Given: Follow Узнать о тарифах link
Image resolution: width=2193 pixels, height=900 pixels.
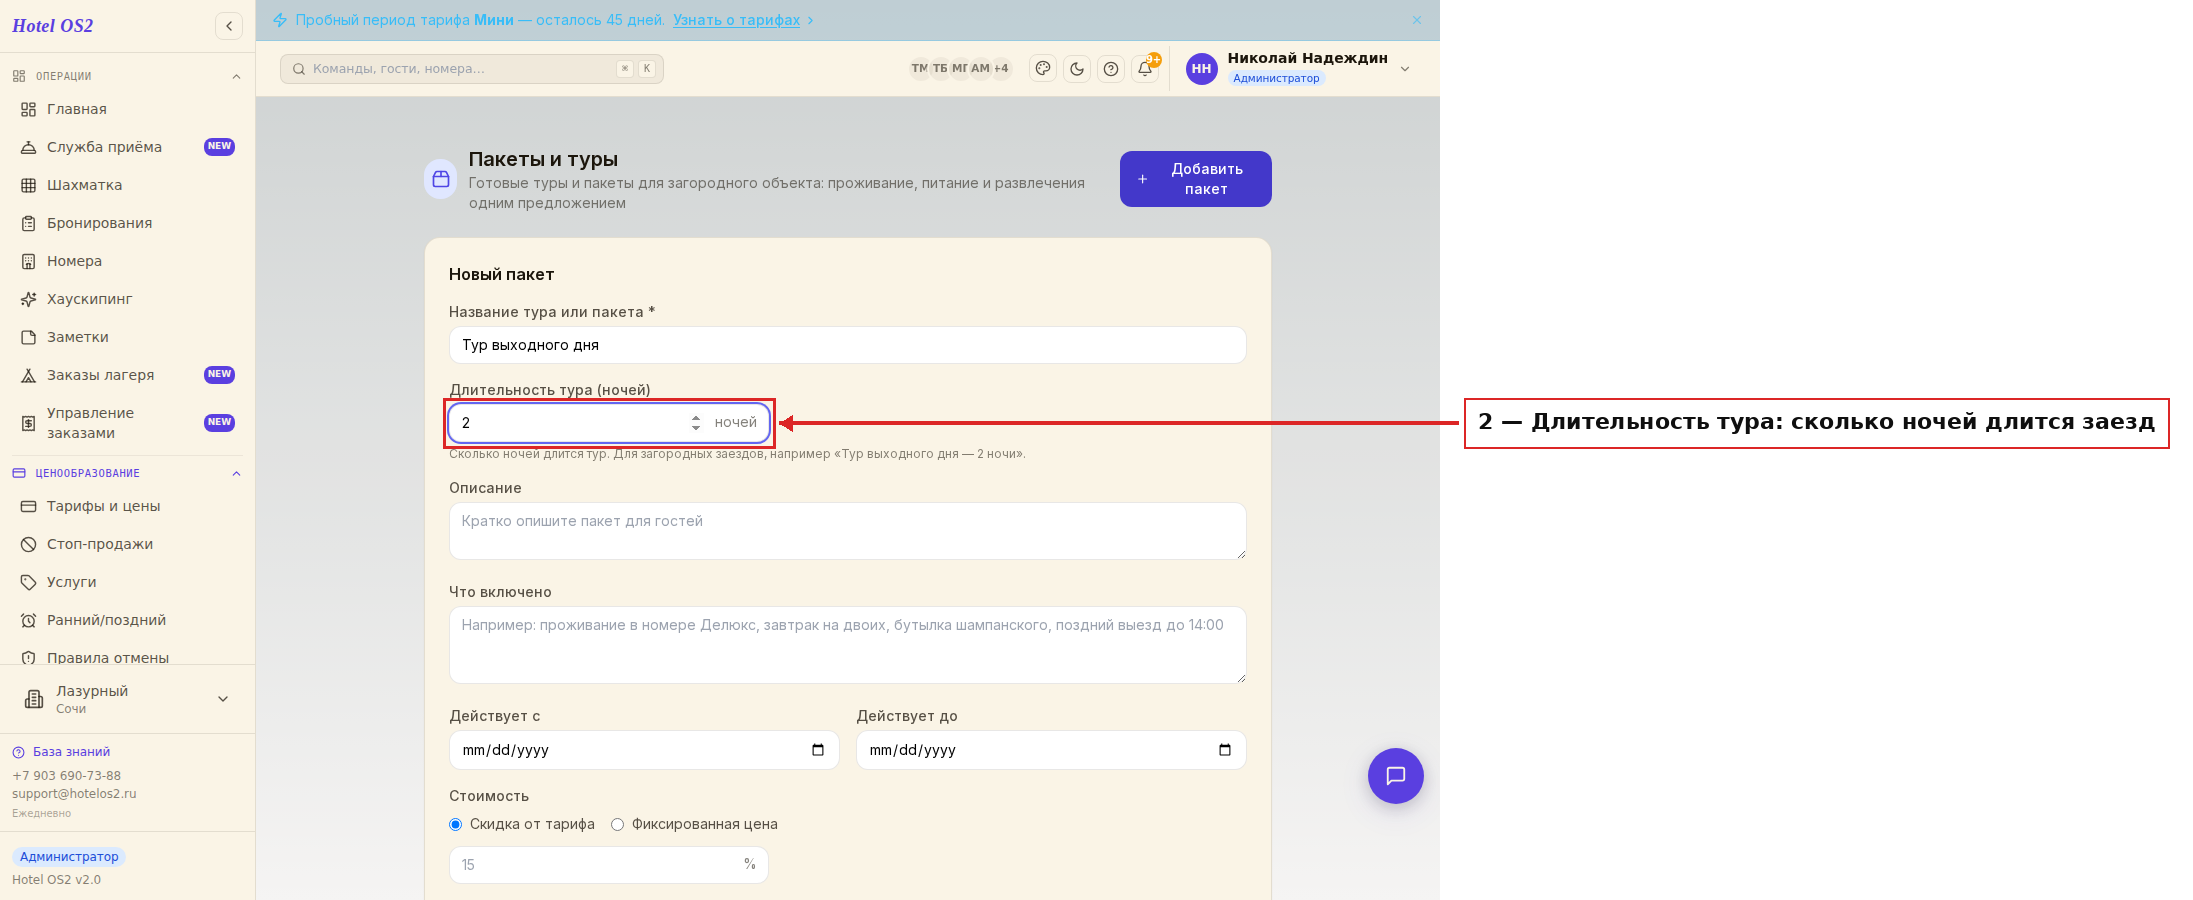Looking at the screenshot, I should coord(736,20).
